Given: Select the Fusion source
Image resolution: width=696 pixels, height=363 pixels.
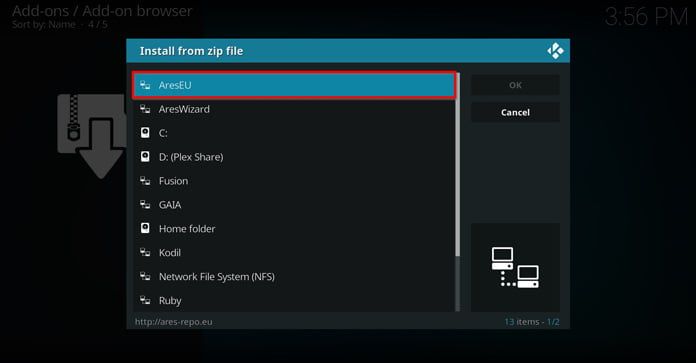Looking at the screenshot, I should 294,181.
